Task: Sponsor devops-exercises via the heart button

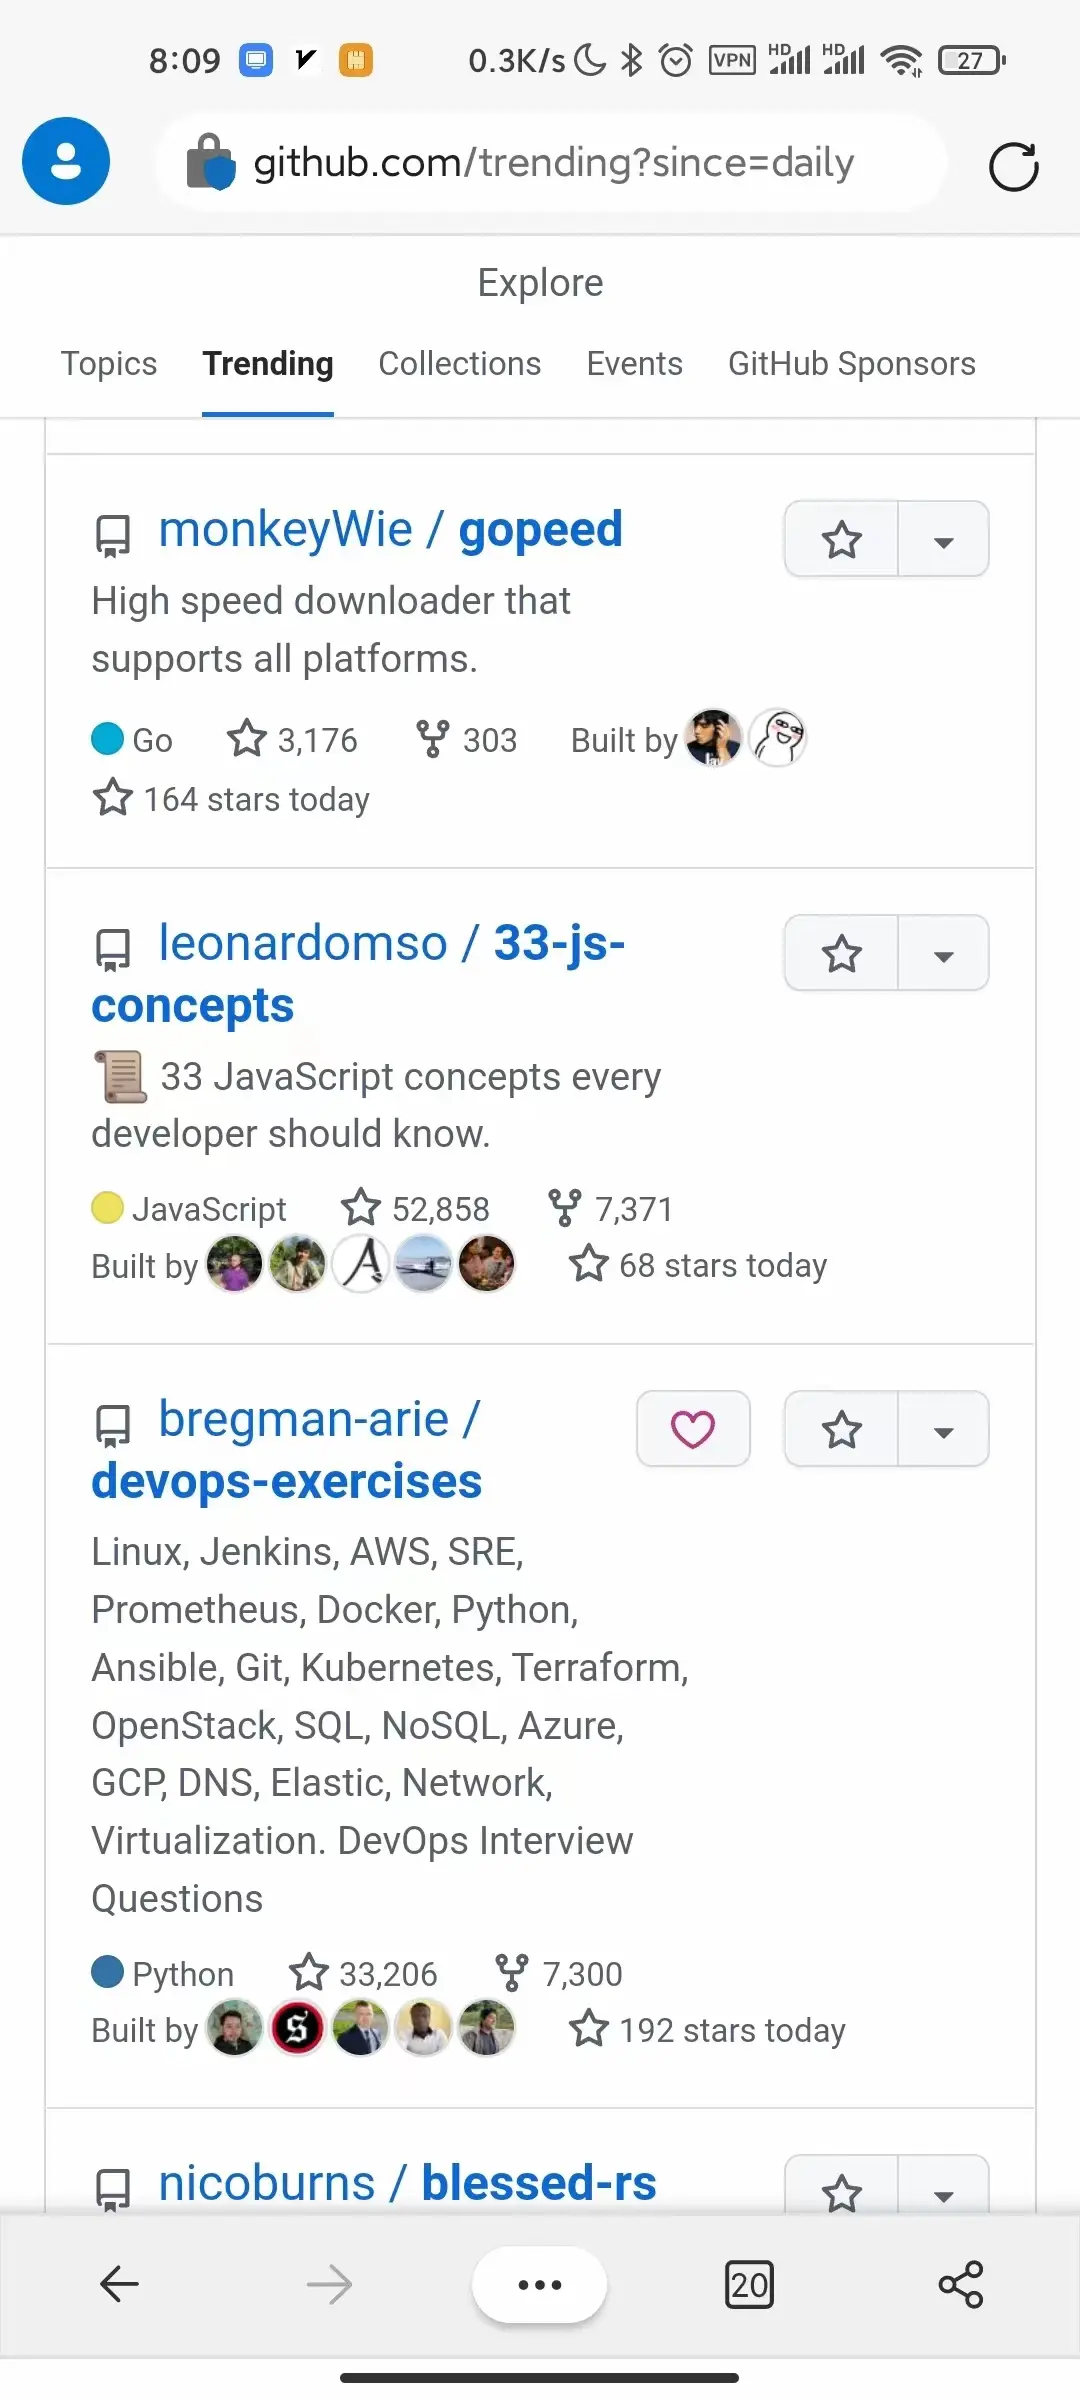Action: (693, 1429)
